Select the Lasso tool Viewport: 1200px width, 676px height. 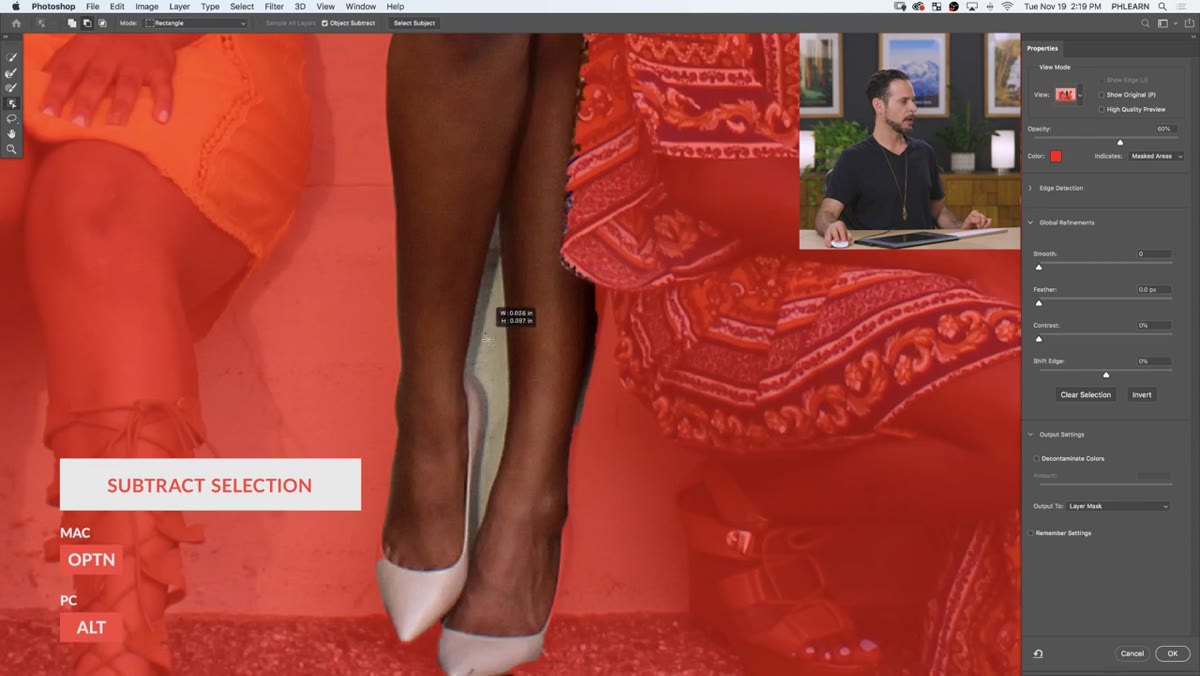click(12, 118)
